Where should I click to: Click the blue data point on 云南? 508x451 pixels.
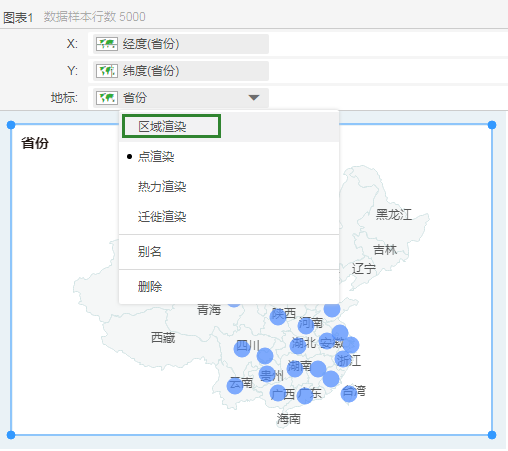click(x=235, y=386)
